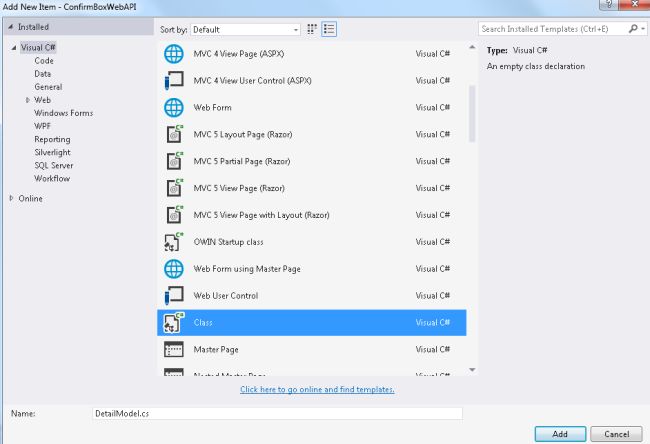650x444 pixels.
Task: Click the search magnifier icon
Action: 633,29
